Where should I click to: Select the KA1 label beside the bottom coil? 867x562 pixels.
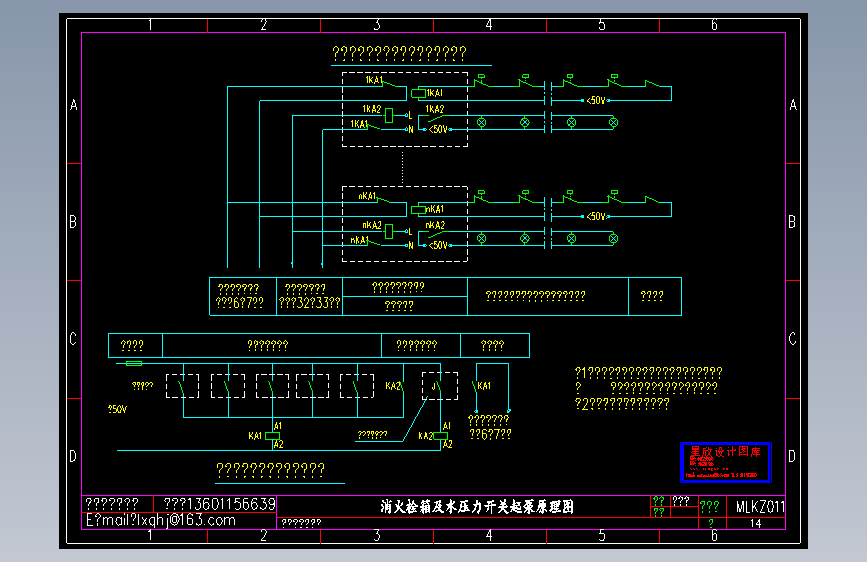[255, 436]
